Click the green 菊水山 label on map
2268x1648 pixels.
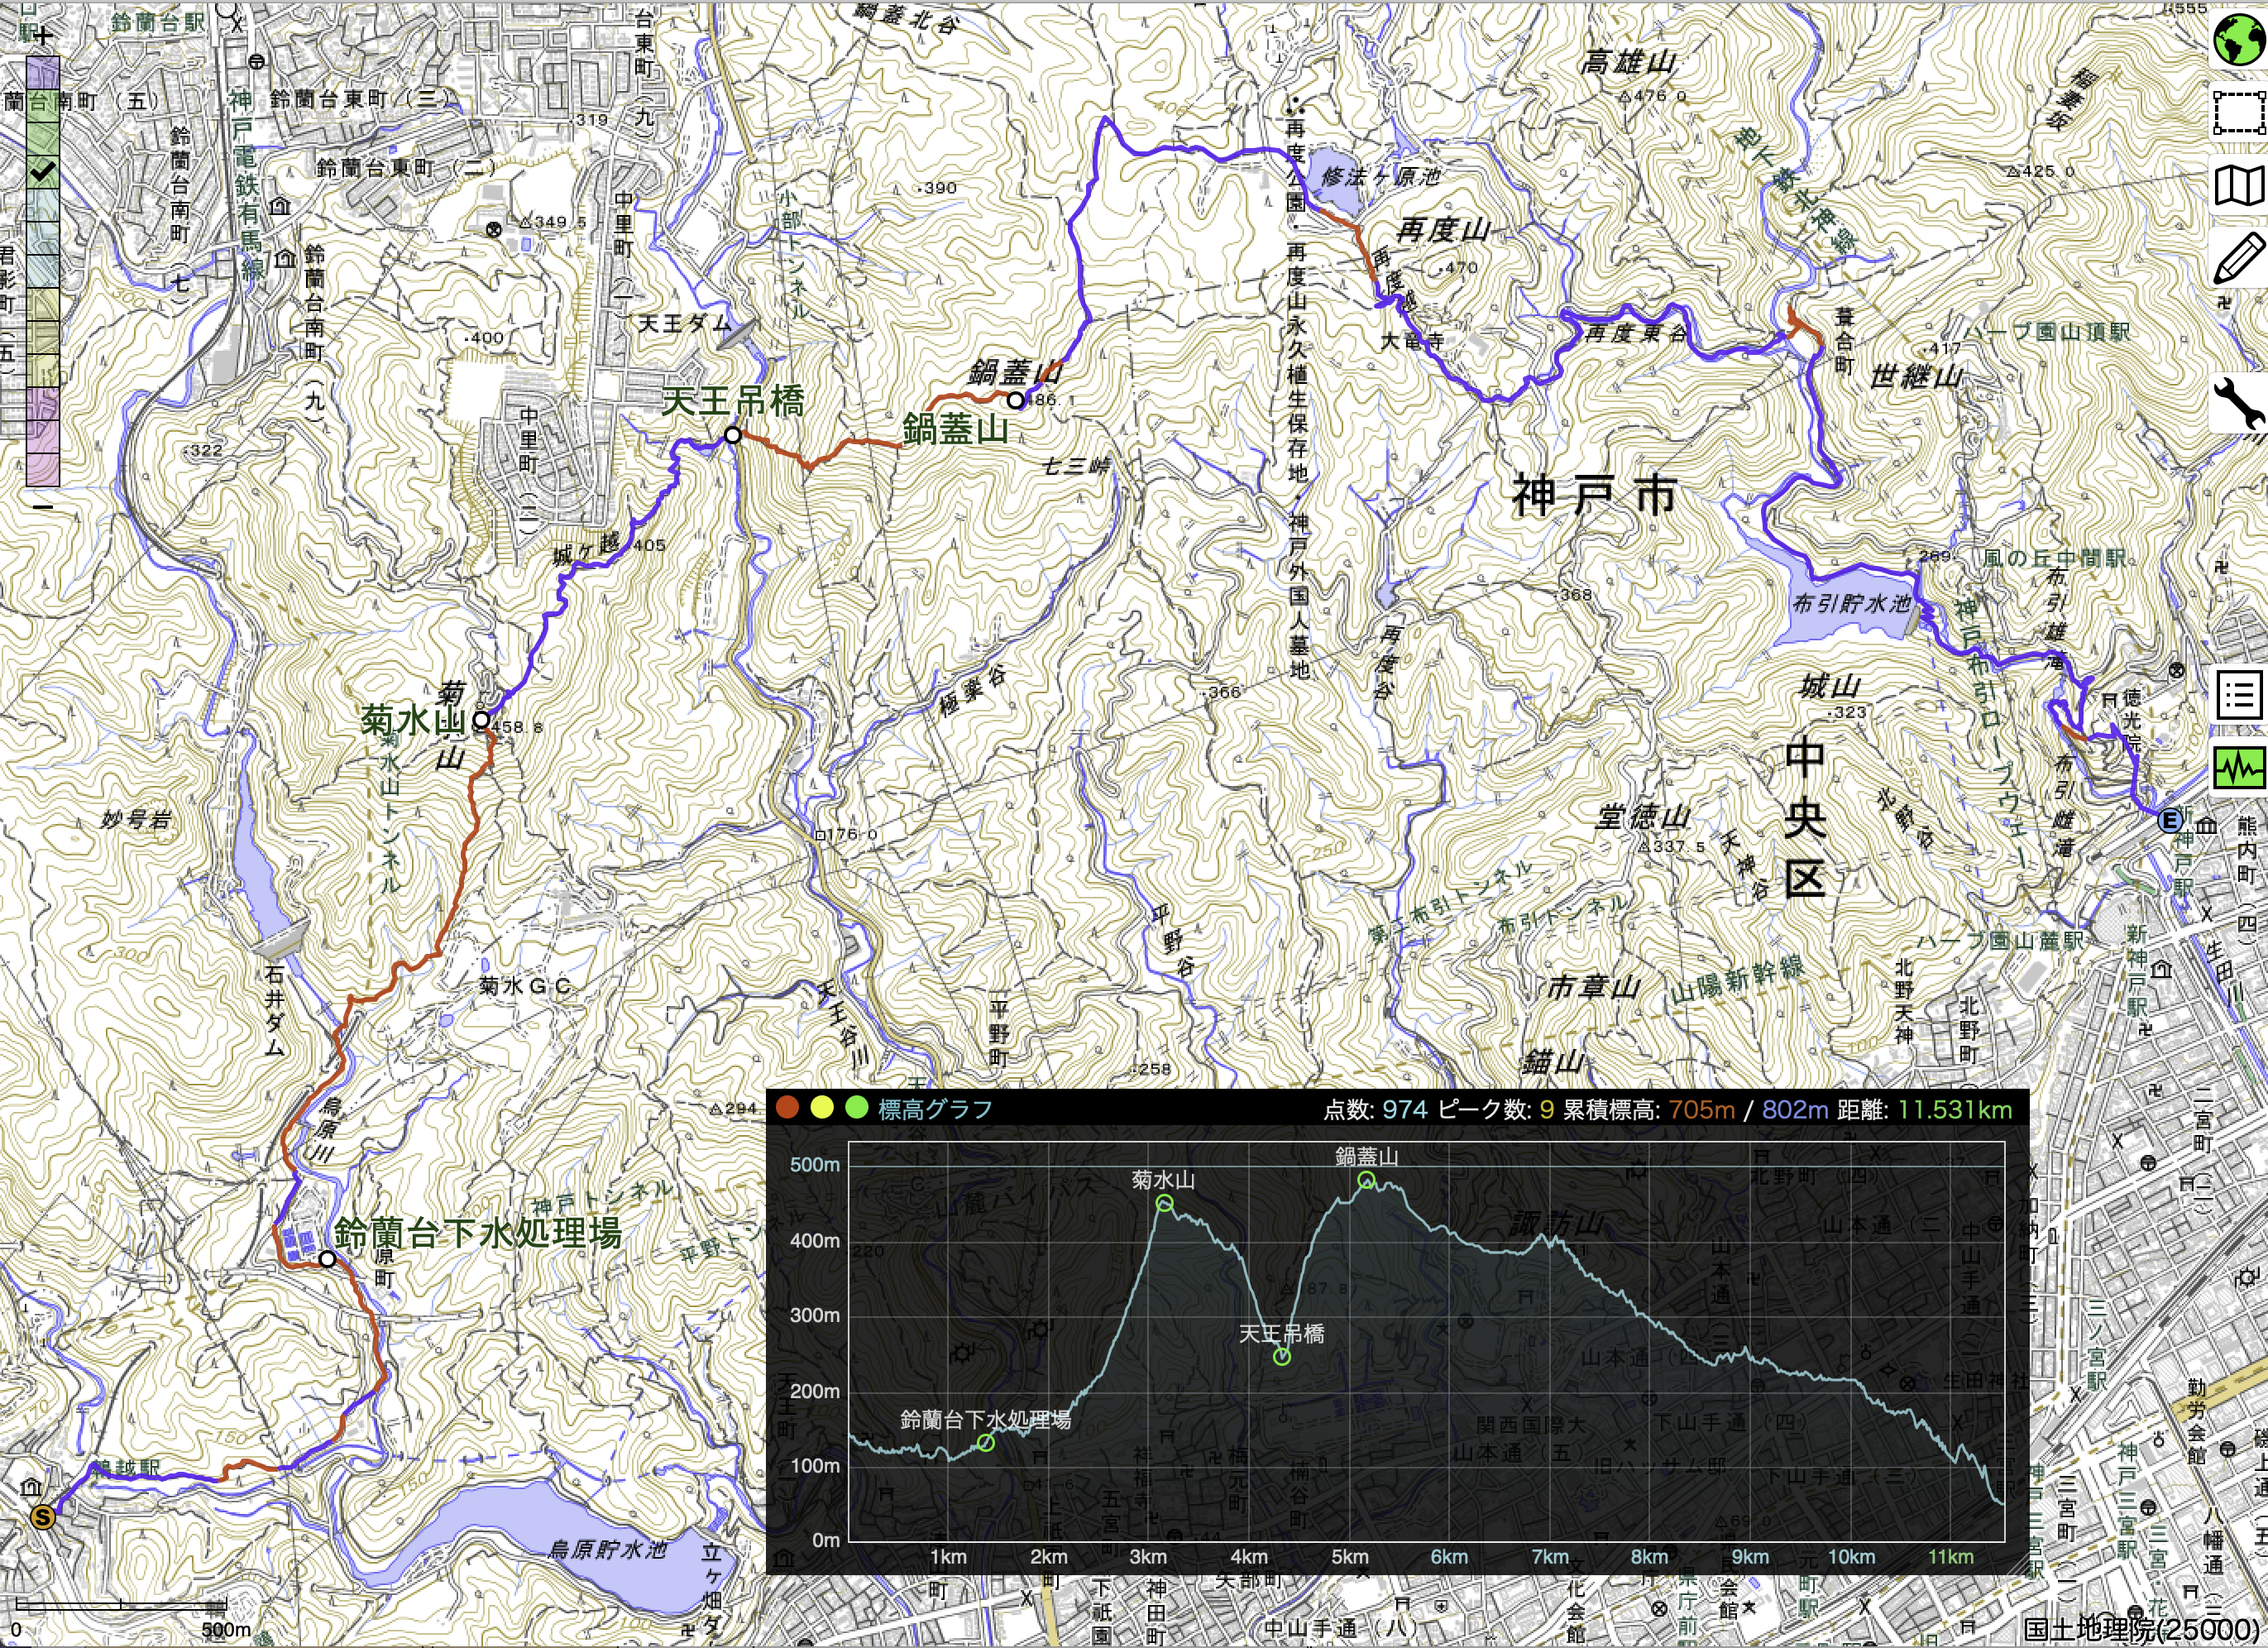[x=413, y=719]
